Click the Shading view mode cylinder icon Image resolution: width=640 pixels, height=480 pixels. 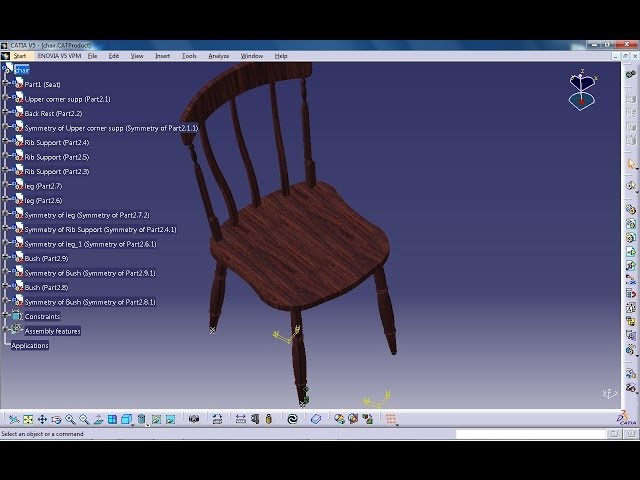(x=141, y=419)
